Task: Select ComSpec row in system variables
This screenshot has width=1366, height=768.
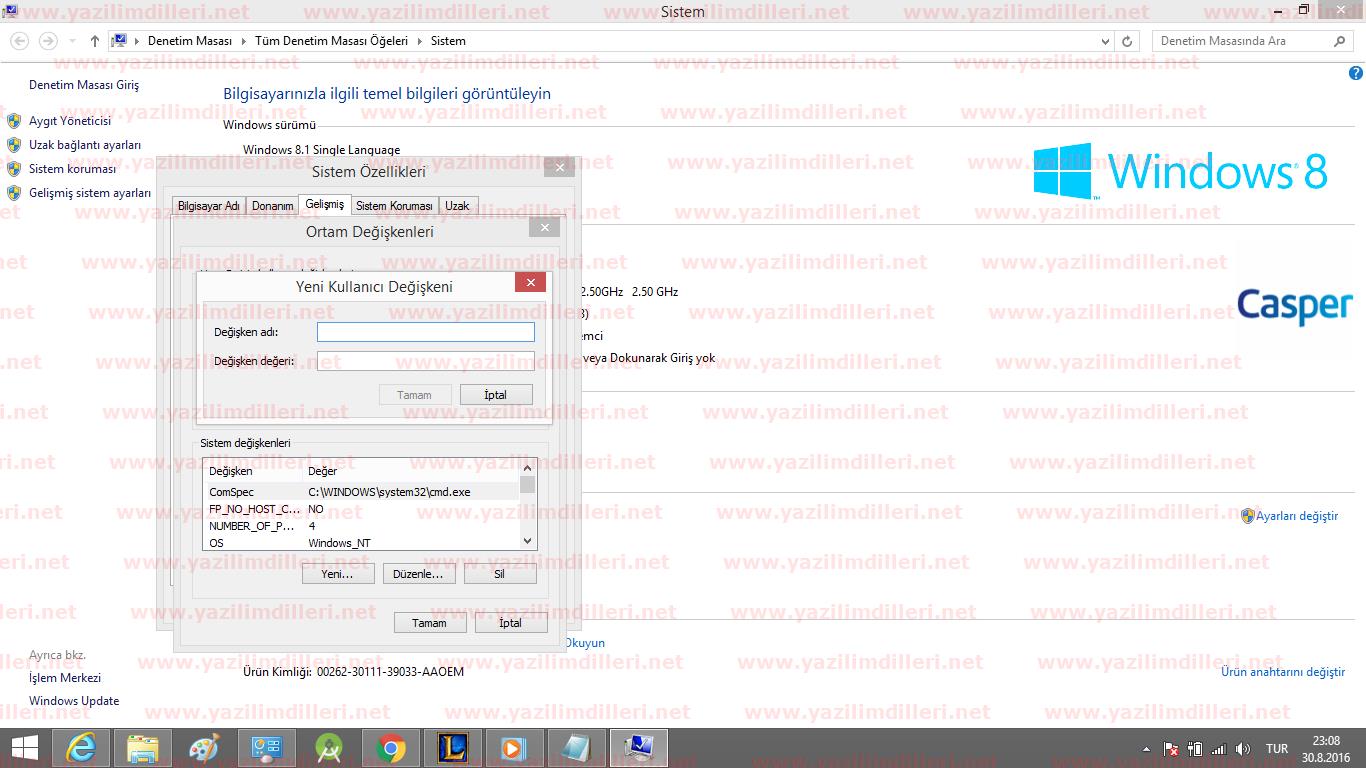Action: [x=361, y=492]
